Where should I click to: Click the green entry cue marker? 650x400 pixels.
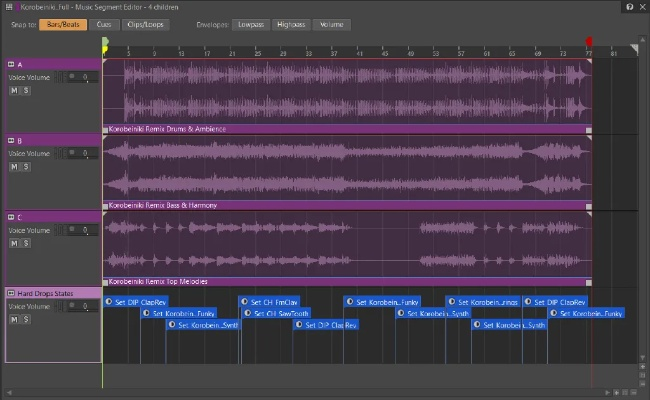click(104, 43)
